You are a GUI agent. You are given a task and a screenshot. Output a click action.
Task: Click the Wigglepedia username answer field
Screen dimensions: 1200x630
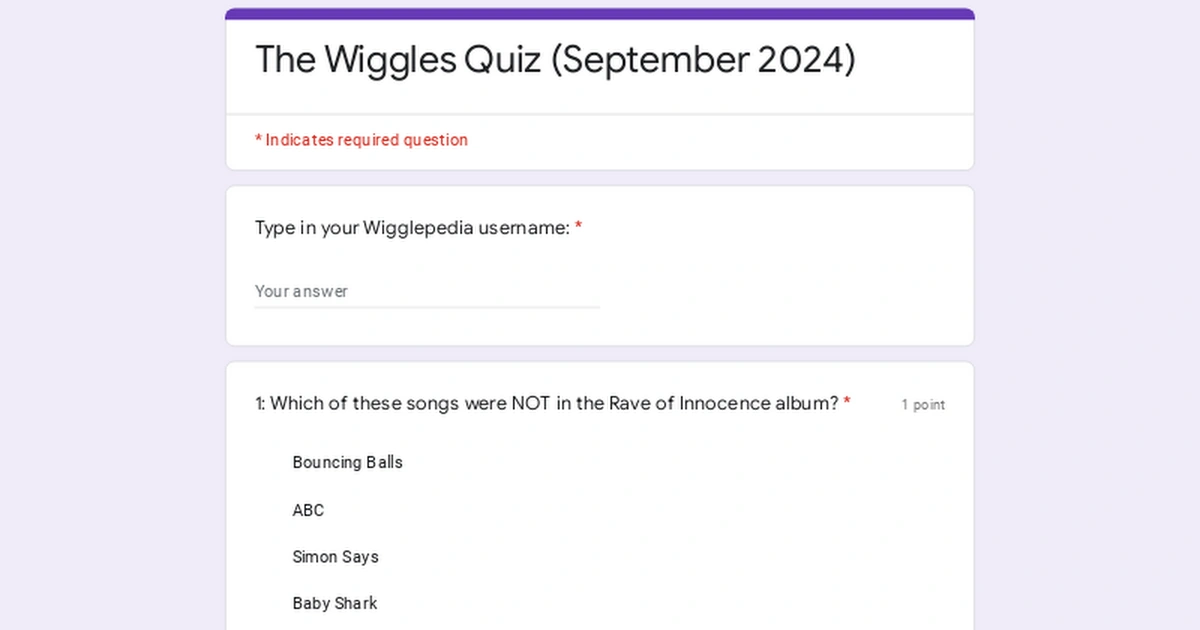426,291
